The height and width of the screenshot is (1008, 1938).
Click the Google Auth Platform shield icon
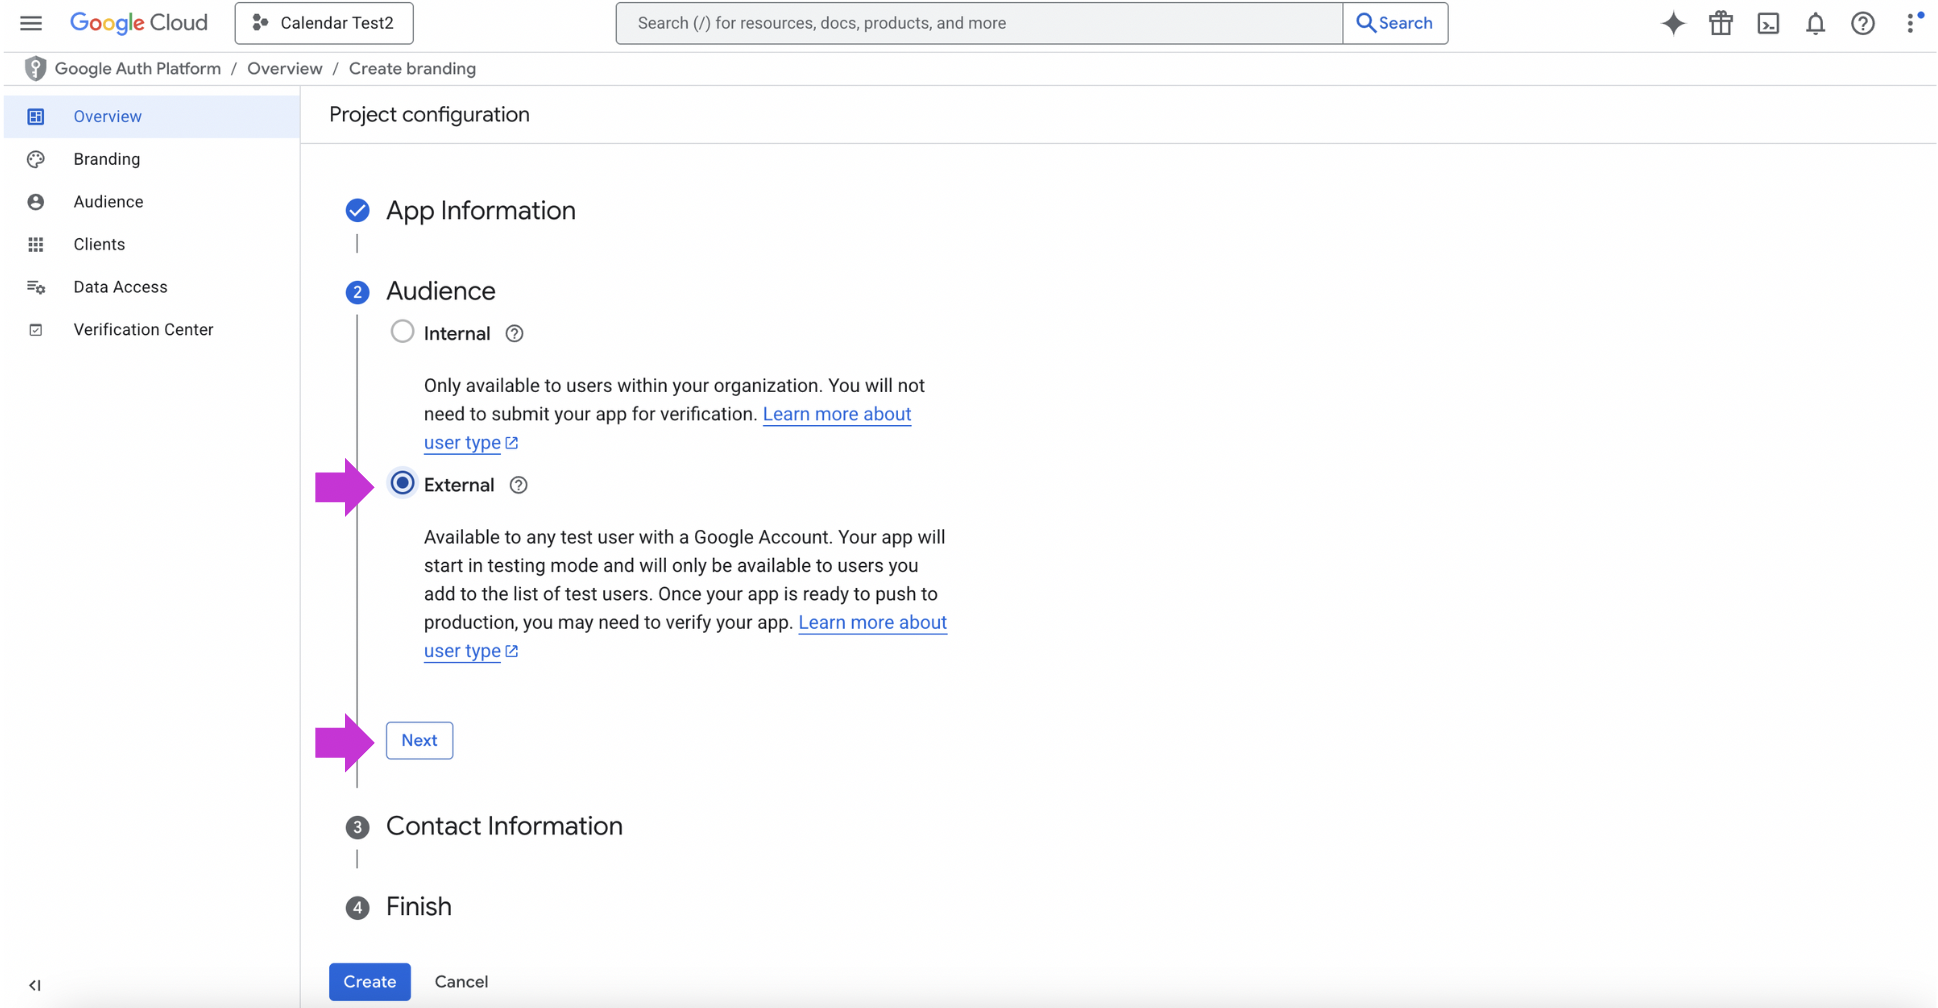35,68
